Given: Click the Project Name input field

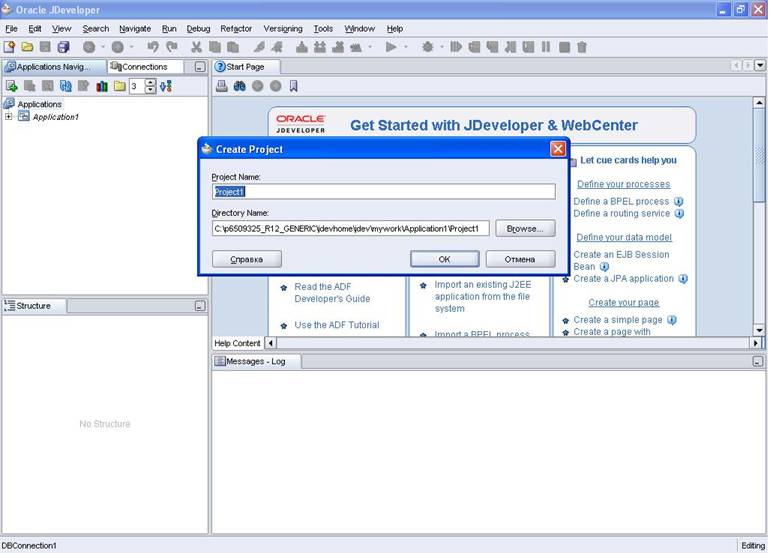Looking at the screenshot, I should tap(384, 192).
